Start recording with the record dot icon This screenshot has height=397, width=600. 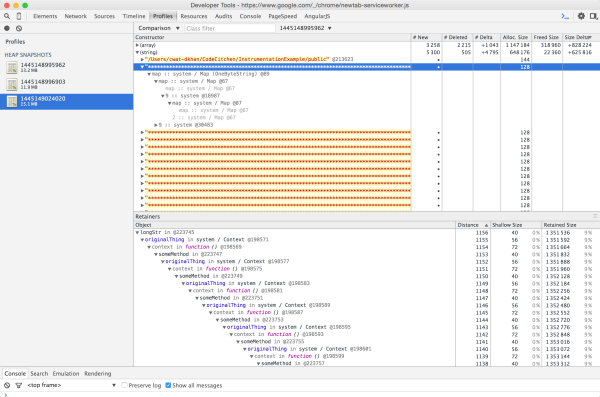point(7,28)
